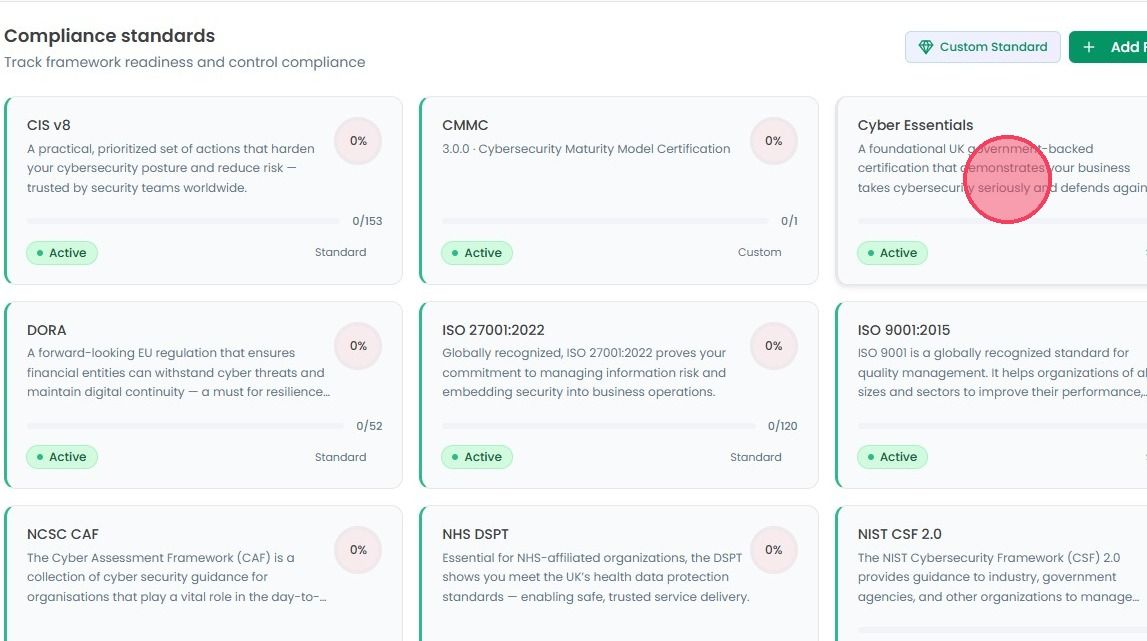This screenshot has width=1147, height=641.
Task: Click the Custom Standard diamond icon
Action: [925, 47]
